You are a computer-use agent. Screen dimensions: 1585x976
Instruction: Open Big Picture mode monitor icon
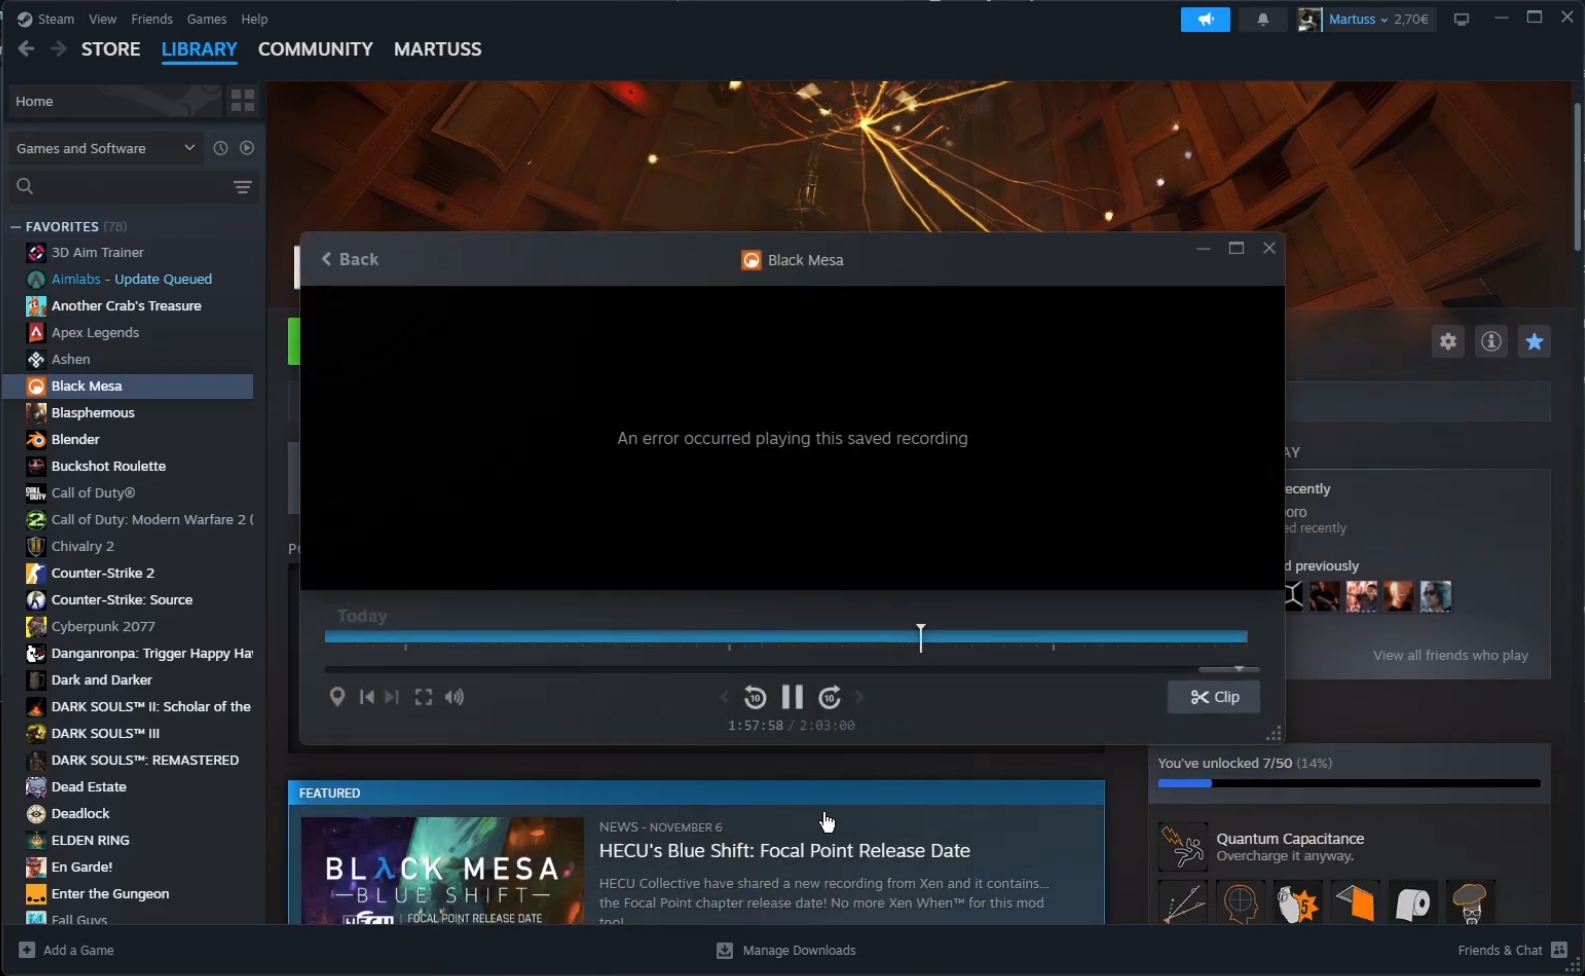click(x=1461, y=19)
